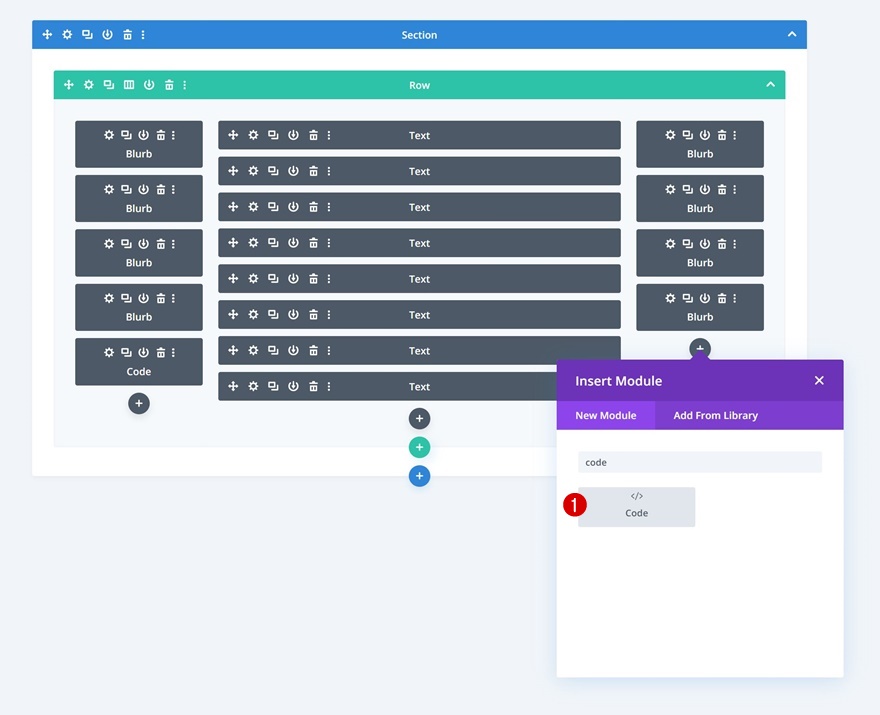This screenshot has height=715, width=880.
Task: Collapse the Section with its chevron
Action: pyautogui.click(x=792, y=34)
